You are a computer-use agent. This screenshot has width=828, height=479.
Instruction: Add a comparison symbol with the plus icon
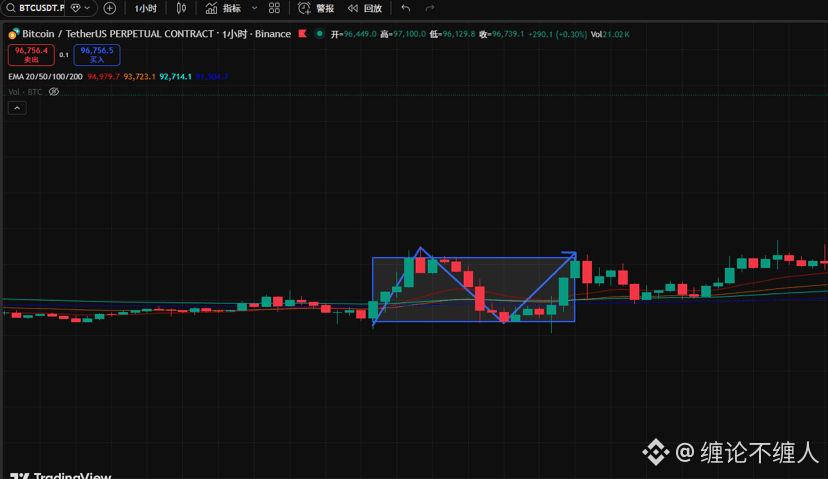tap(110, 8)
